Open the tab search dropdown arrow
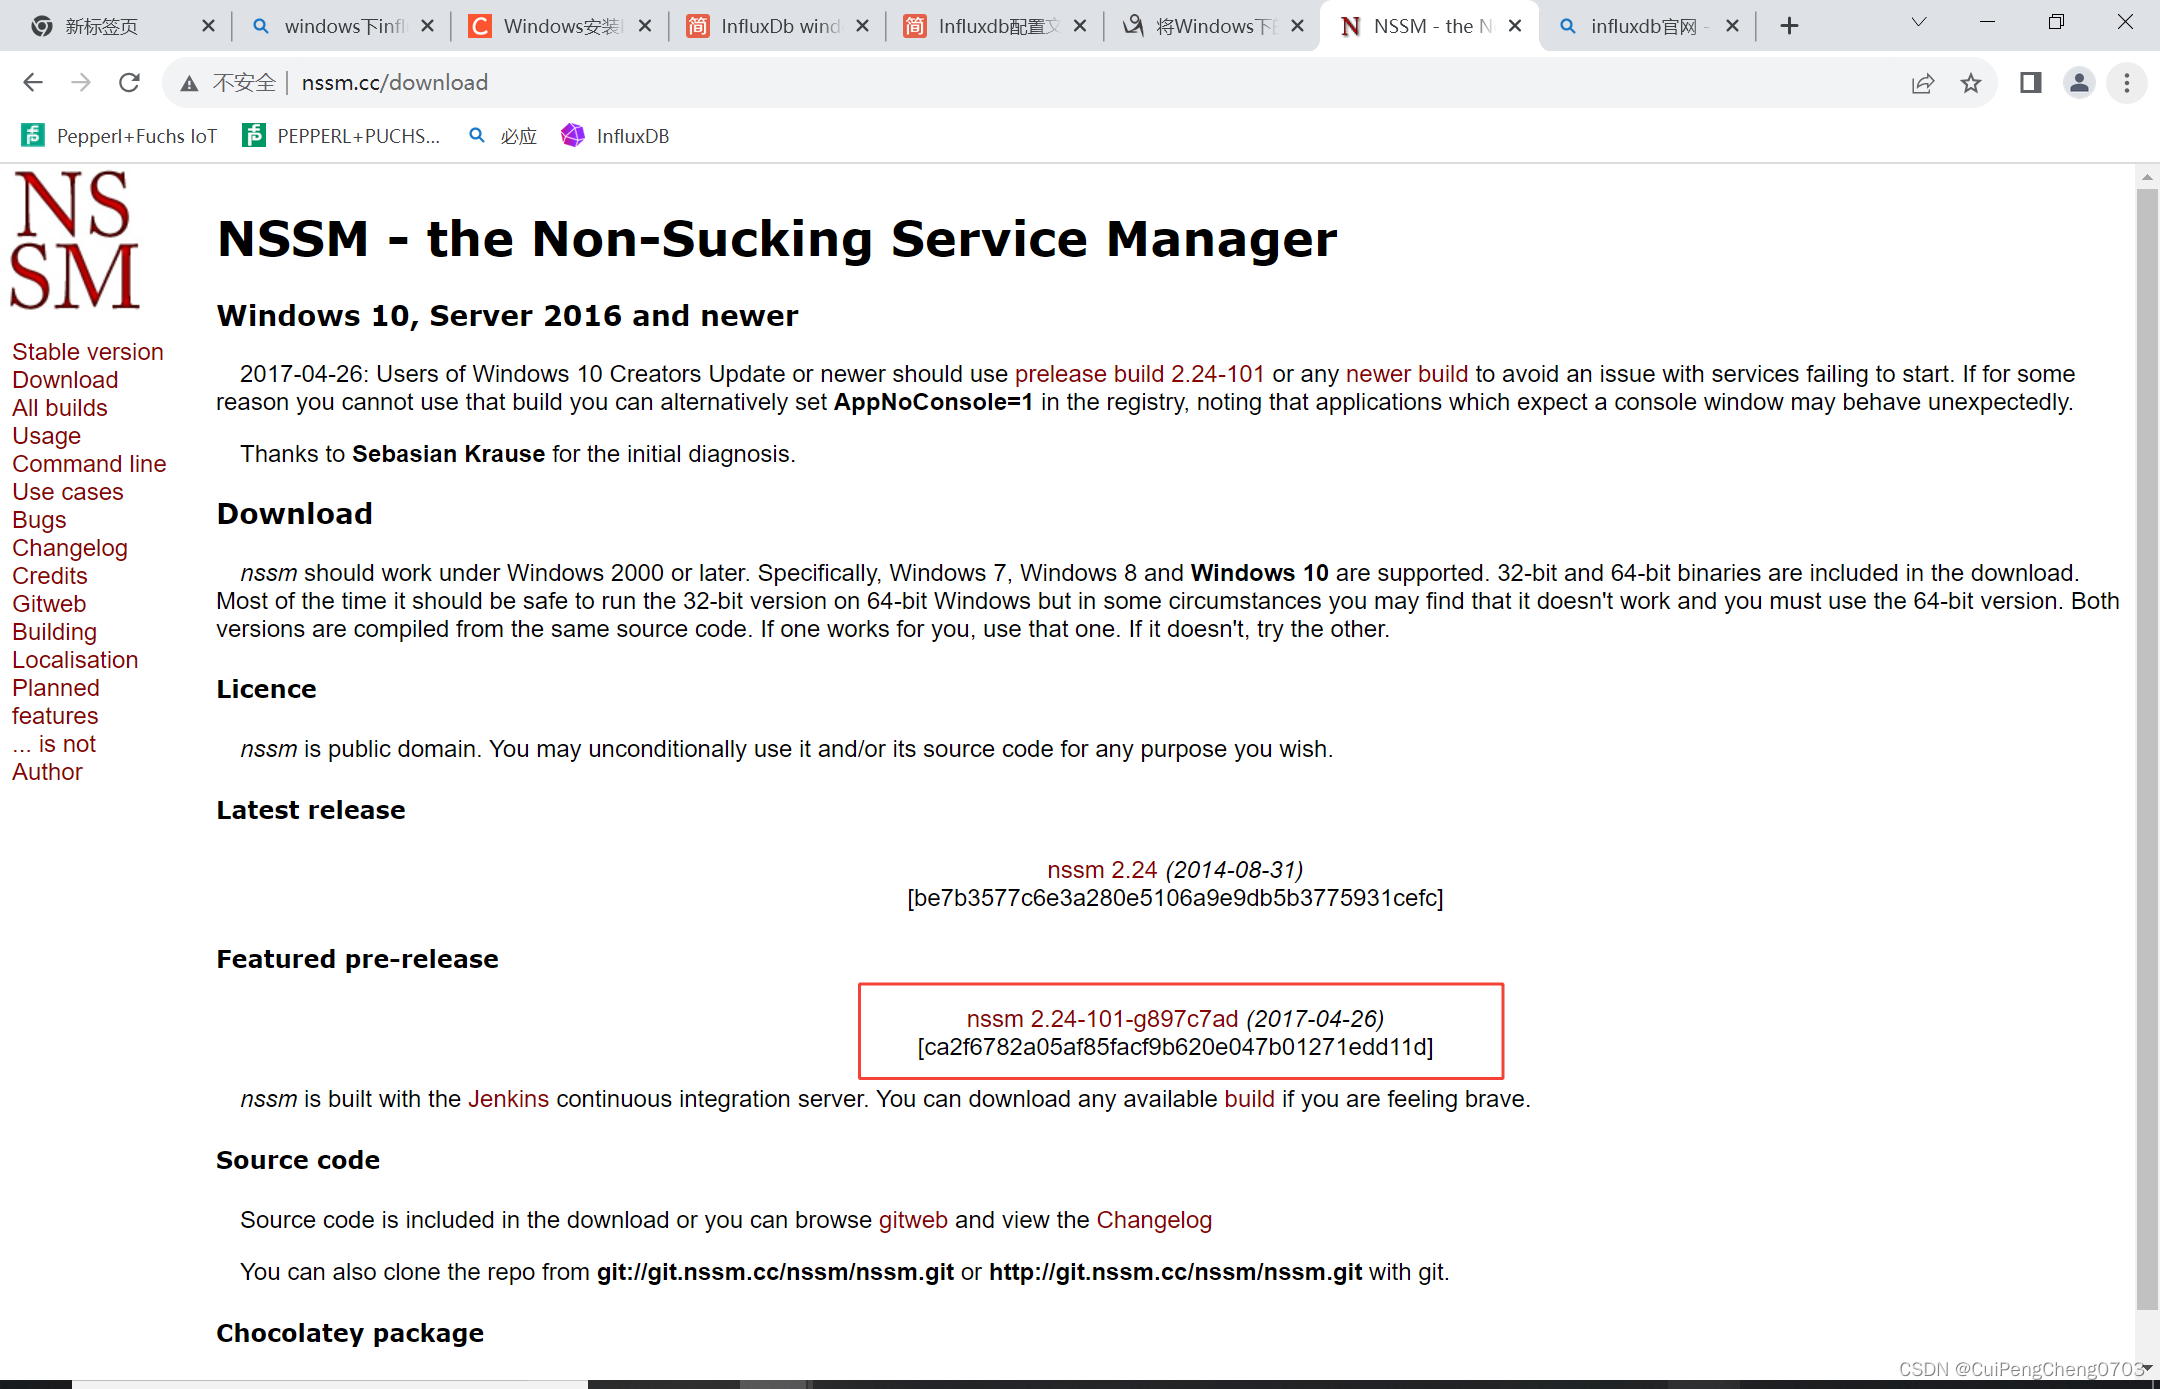 click(1918, 22)
